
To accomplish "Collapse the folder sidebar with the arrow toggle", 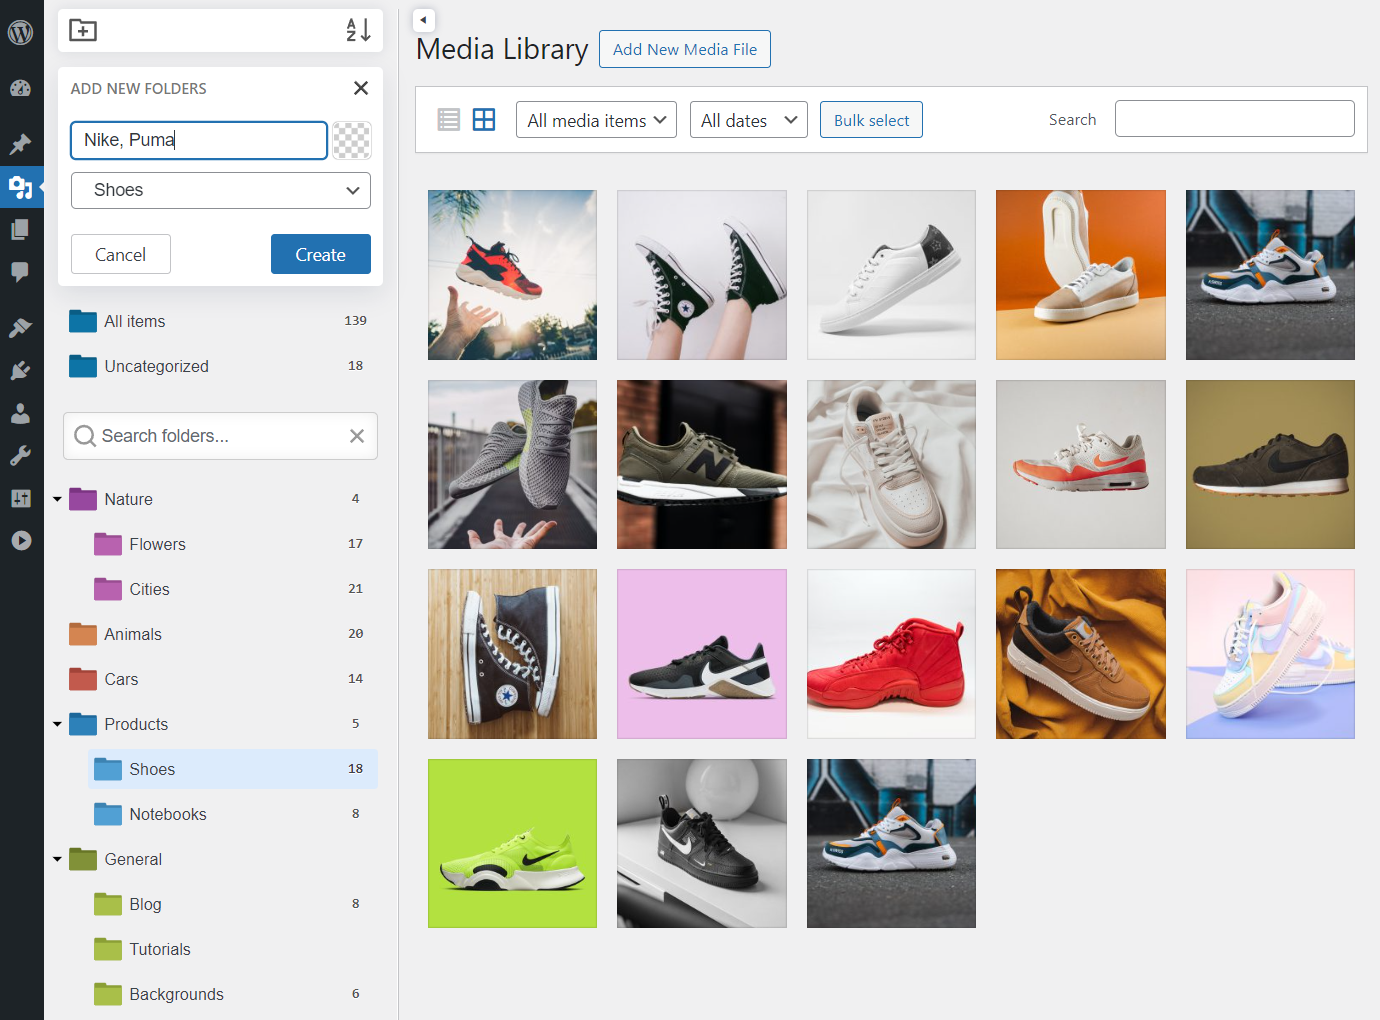I will 424,20.
